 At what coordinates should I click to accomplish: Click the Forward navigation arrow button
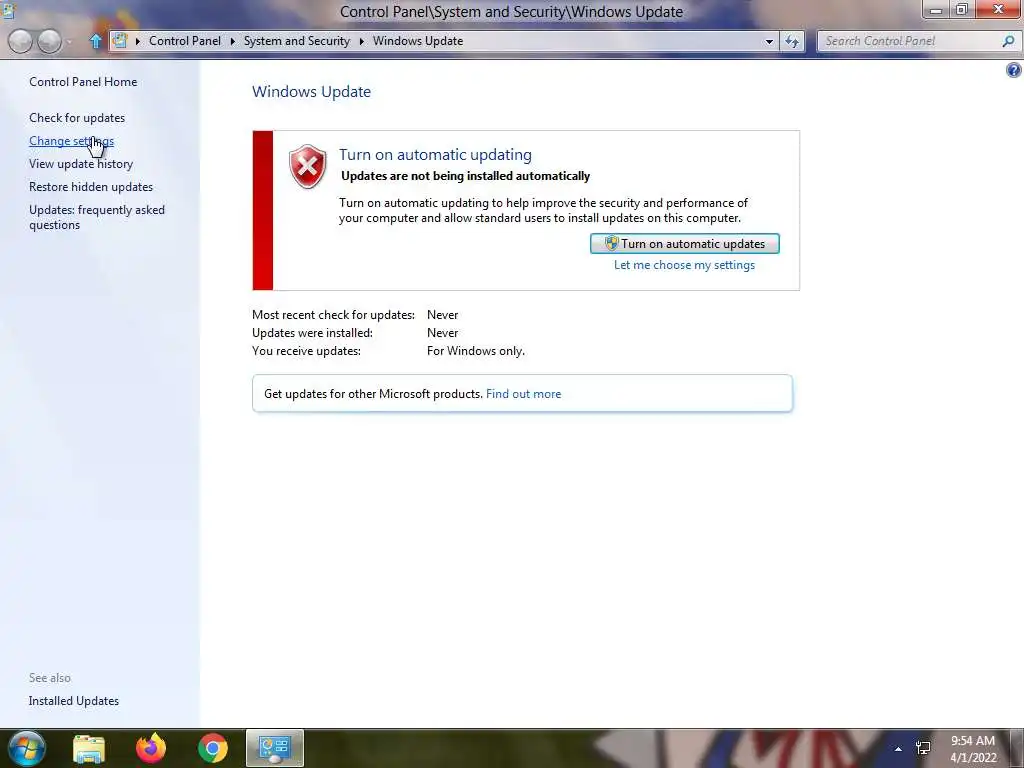(x=50, y=41)
